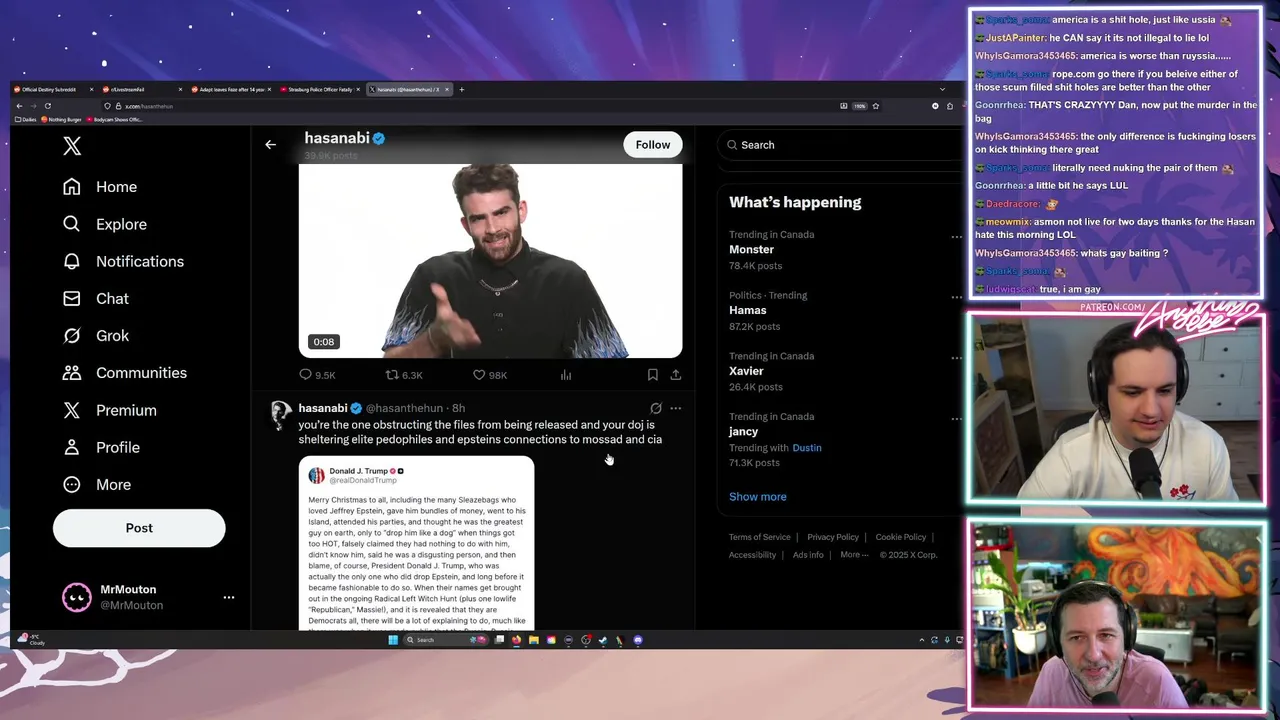Open Home from the X sidebar
Image resolution: width=1280 pixels, height=720 pixels.
point(100,187)
